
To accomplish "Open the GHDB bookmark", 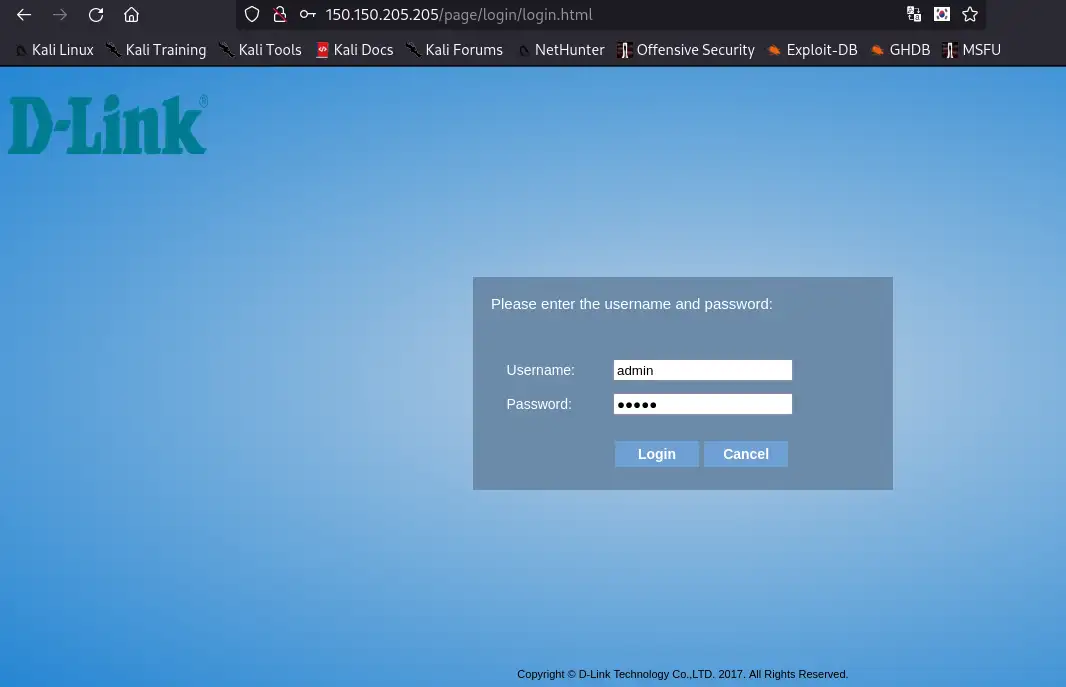I will point(909,50).
